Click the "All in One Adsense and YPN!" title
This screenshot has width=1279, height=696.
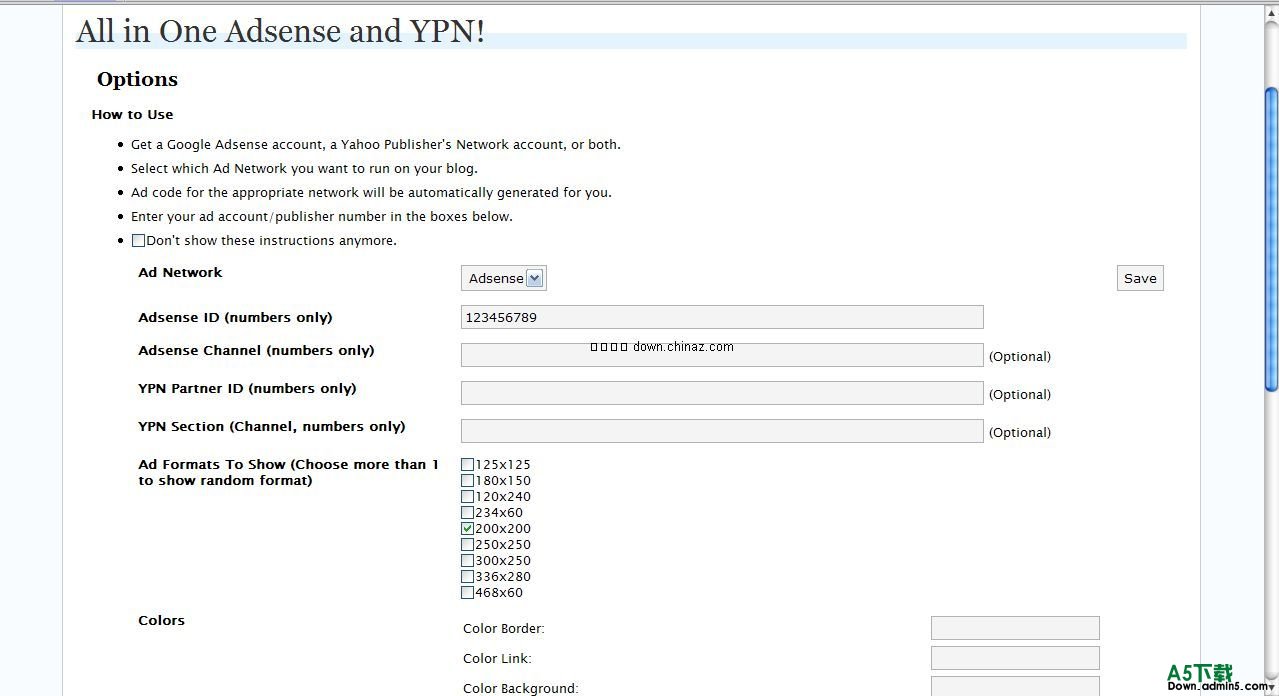[x=280, y=31]
